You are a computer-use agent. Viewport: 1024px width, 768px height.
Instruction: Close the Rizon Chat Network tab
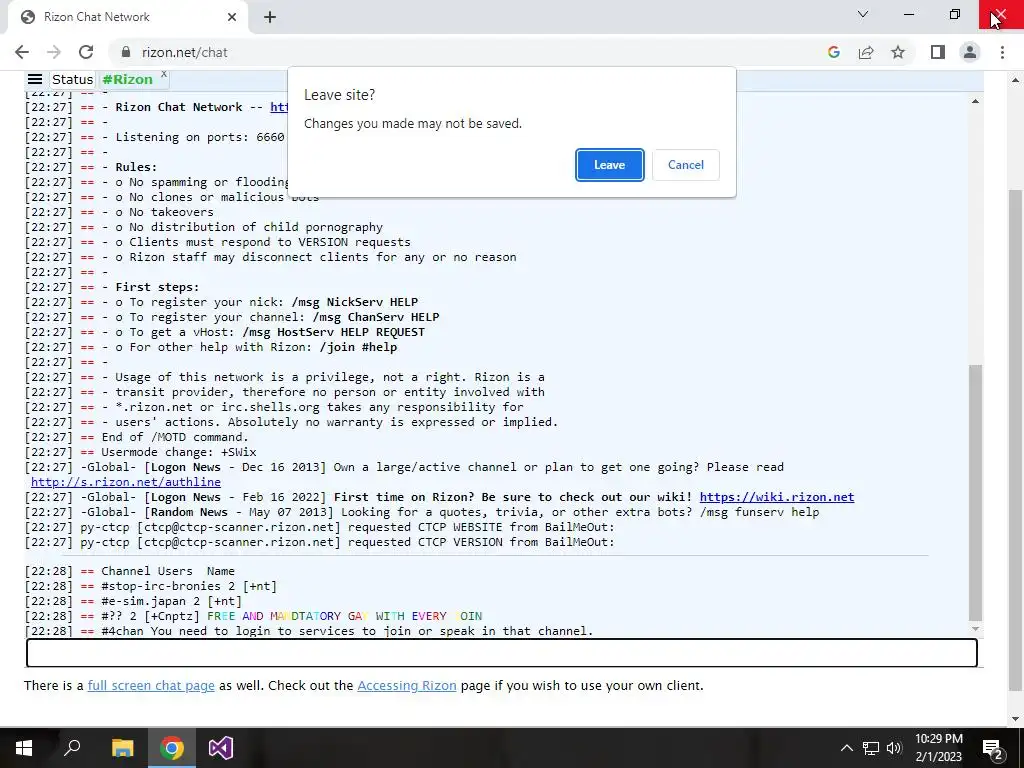pyautogui.click(x=232, y=17)
